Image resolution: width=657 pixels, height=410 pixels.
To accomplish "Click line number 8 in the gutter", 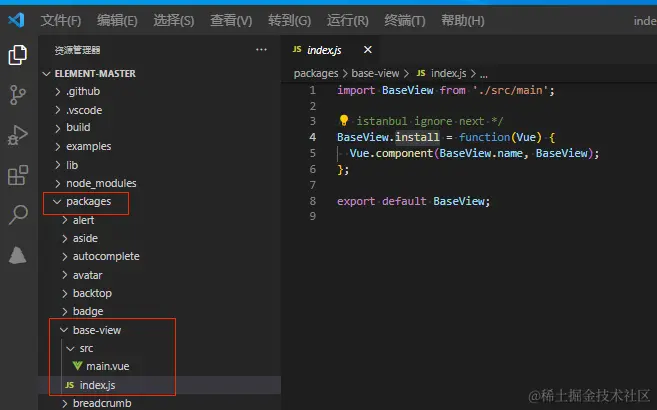I will (x=313, y=201).
